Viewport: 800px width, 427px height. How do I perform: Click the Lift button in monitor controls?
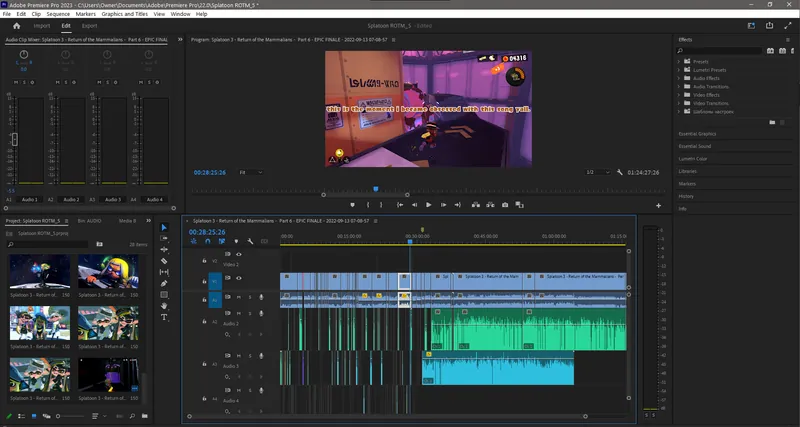[x=476, y=205]
